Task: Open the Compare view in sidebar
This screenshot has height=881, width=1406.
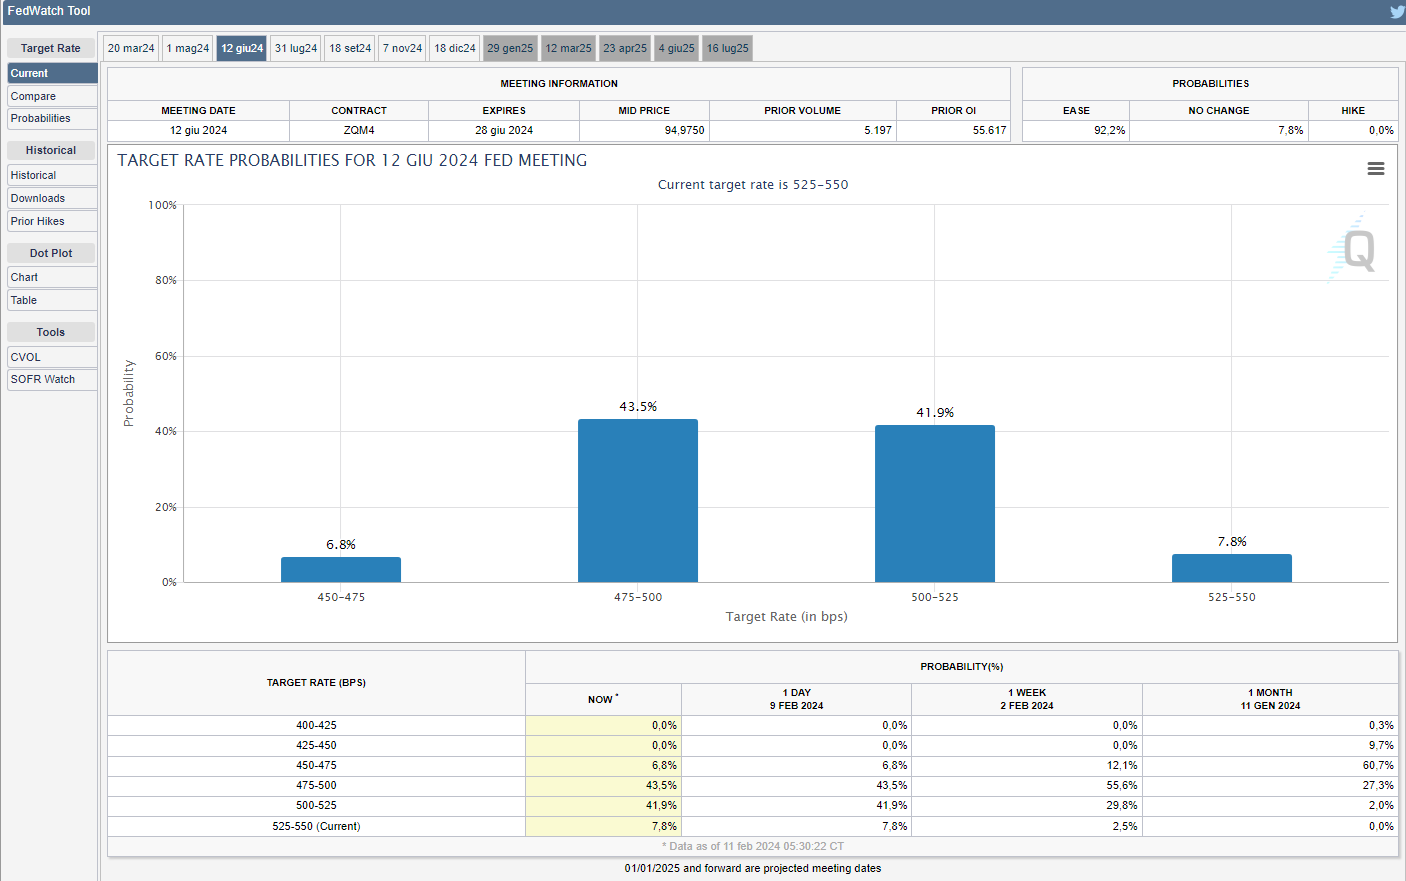Action: coord(52,96)
